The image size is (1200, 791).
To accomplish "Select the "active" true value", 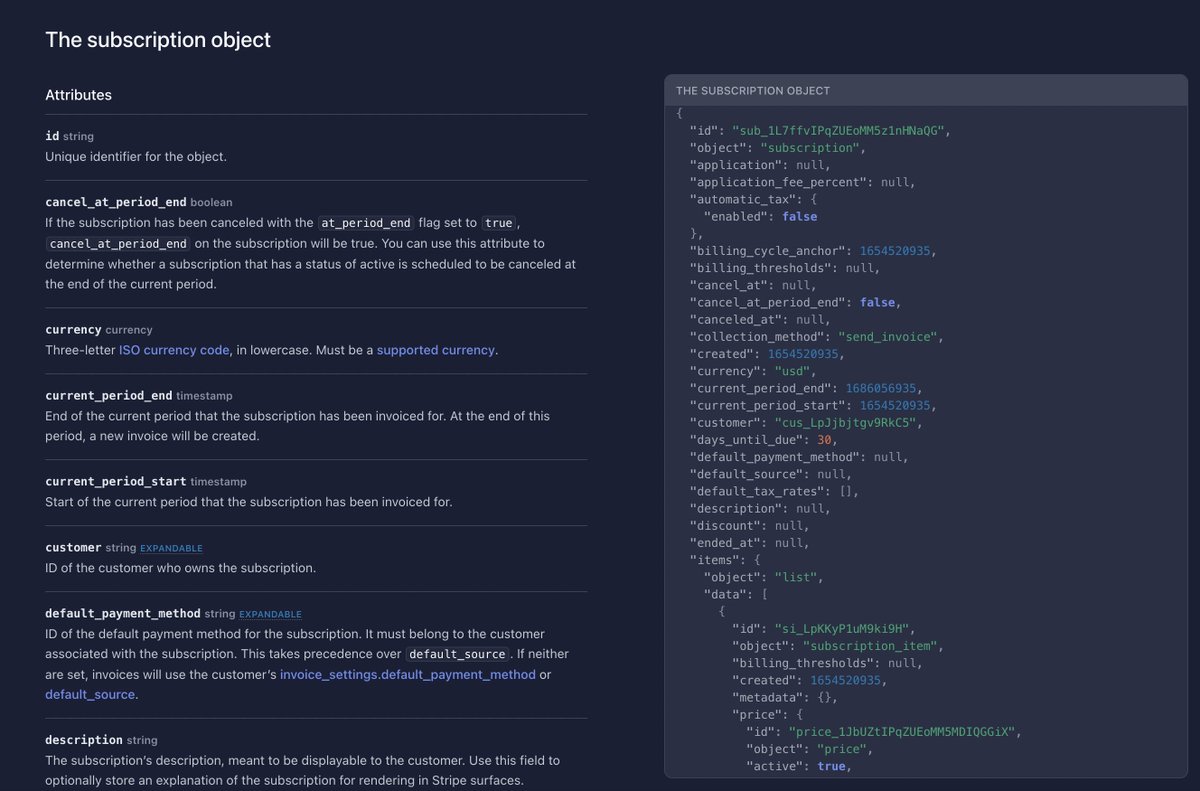I will [x=832, y=766].
